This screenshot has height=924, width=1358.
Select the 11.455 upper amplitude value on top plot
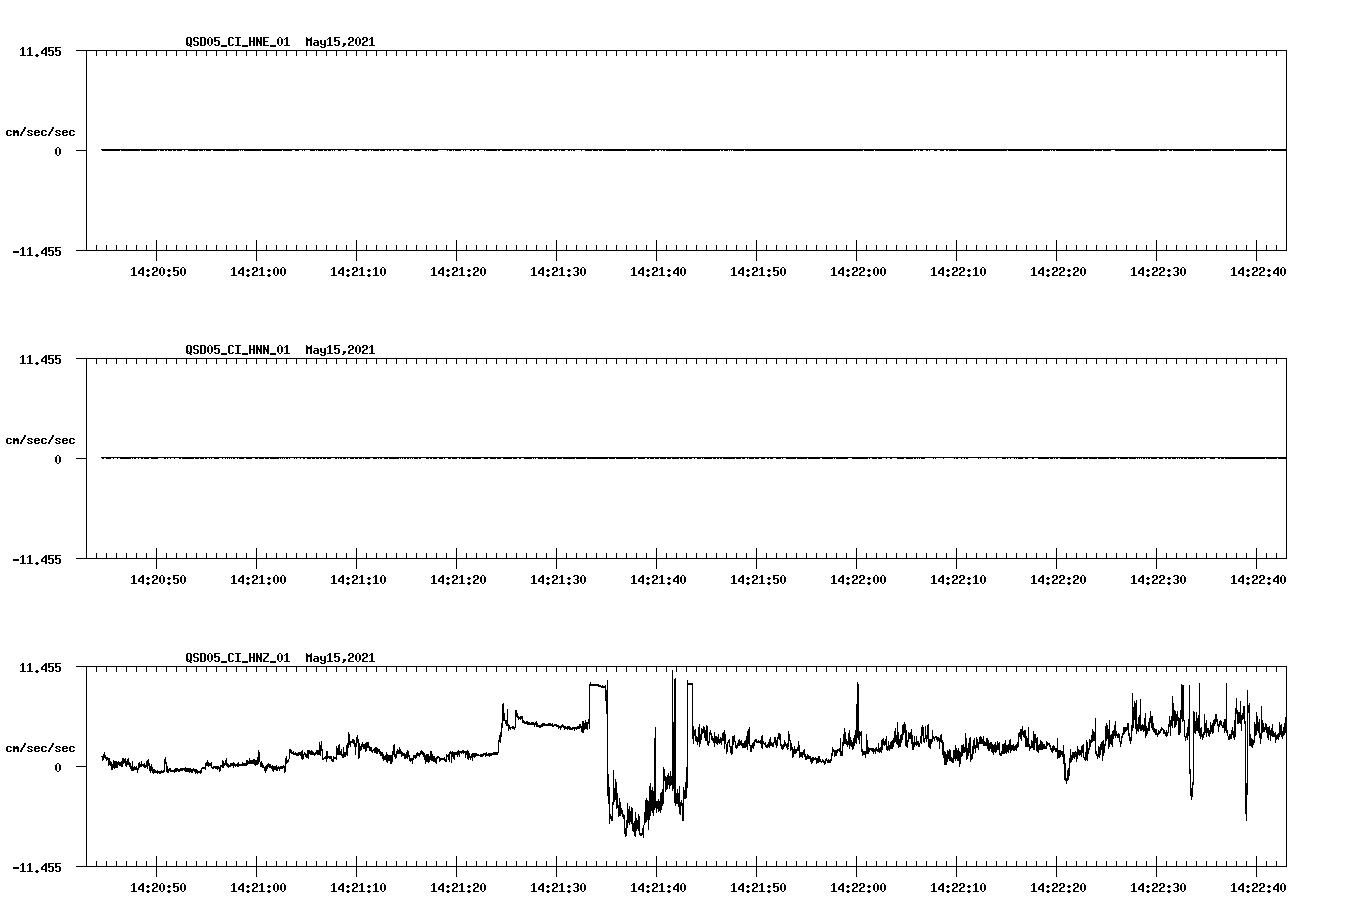[40, 50]
